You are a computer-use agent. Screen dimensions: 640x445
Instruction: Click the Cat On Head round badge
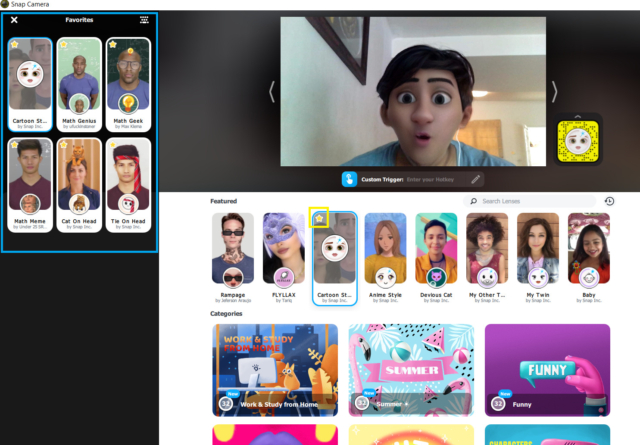point(79,204)
